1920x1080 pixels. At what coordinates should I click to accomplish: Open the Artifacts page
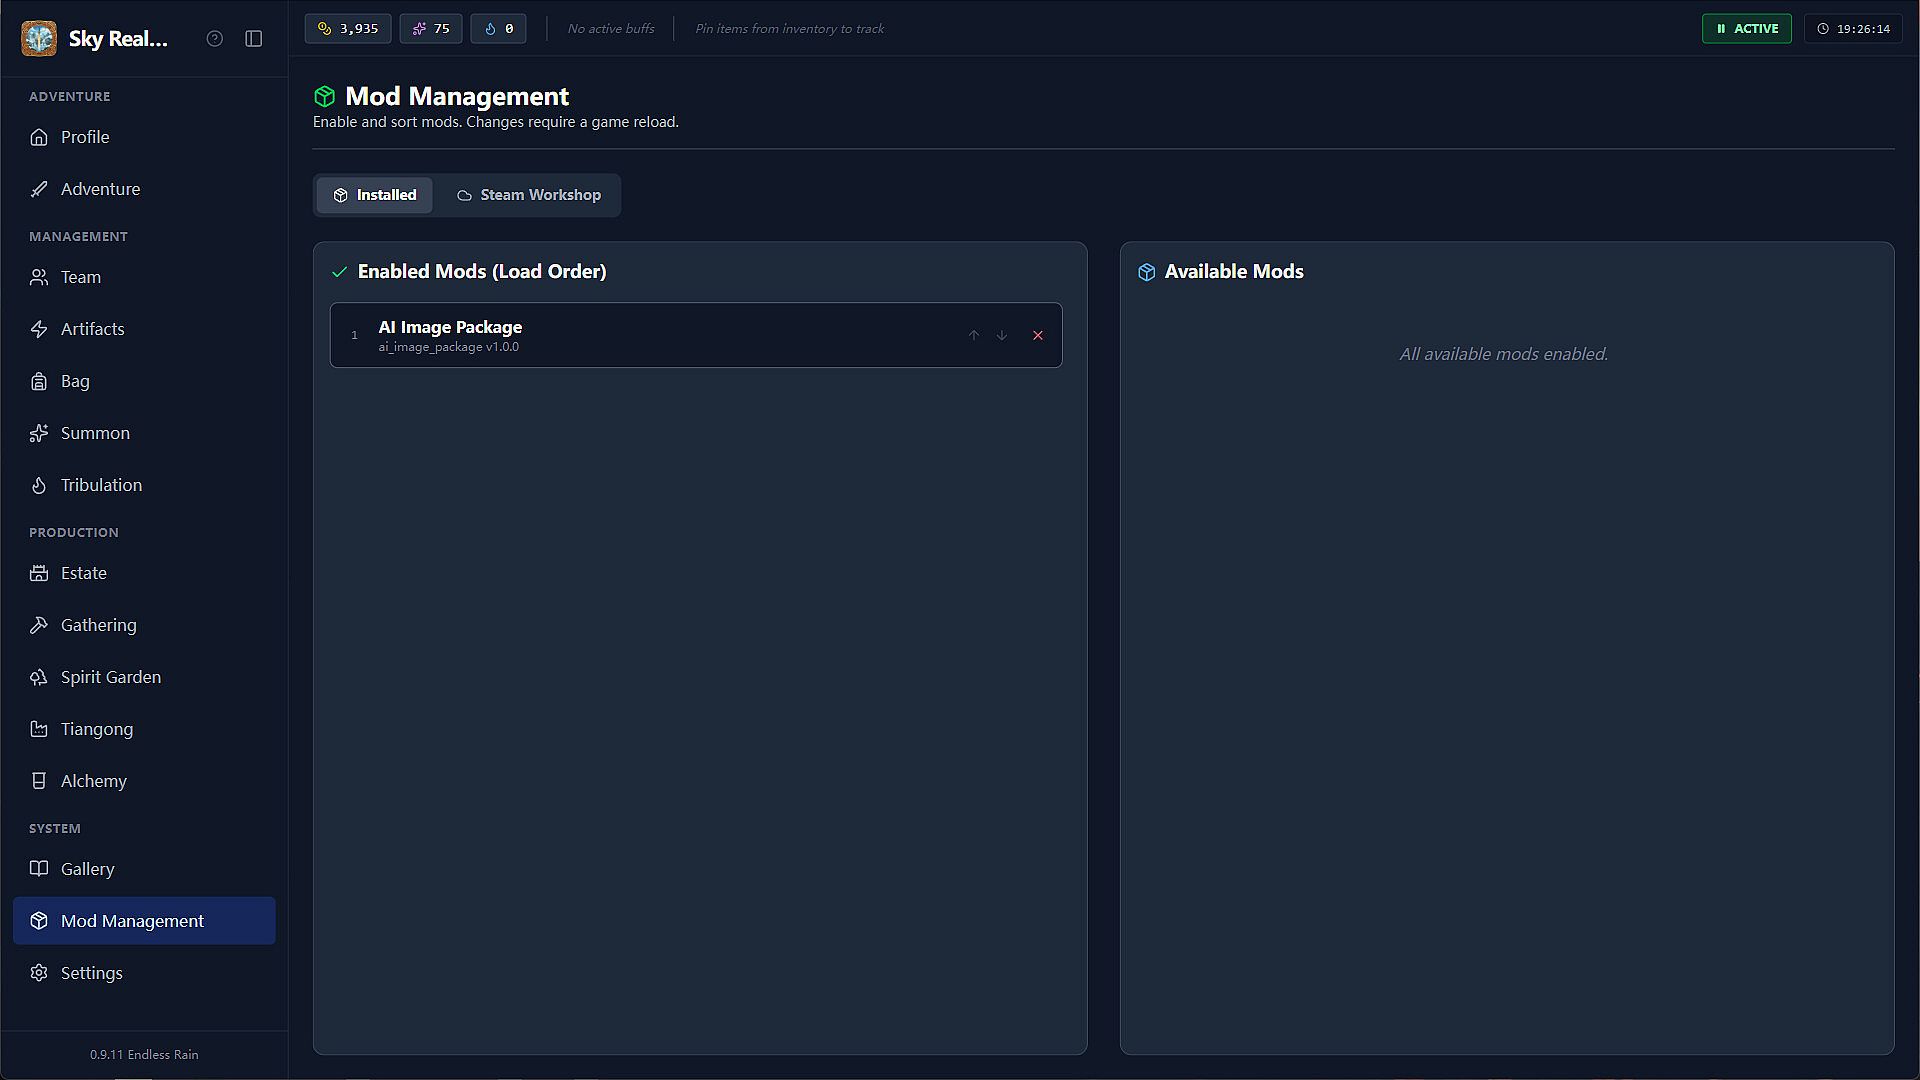tap(92, 329)
